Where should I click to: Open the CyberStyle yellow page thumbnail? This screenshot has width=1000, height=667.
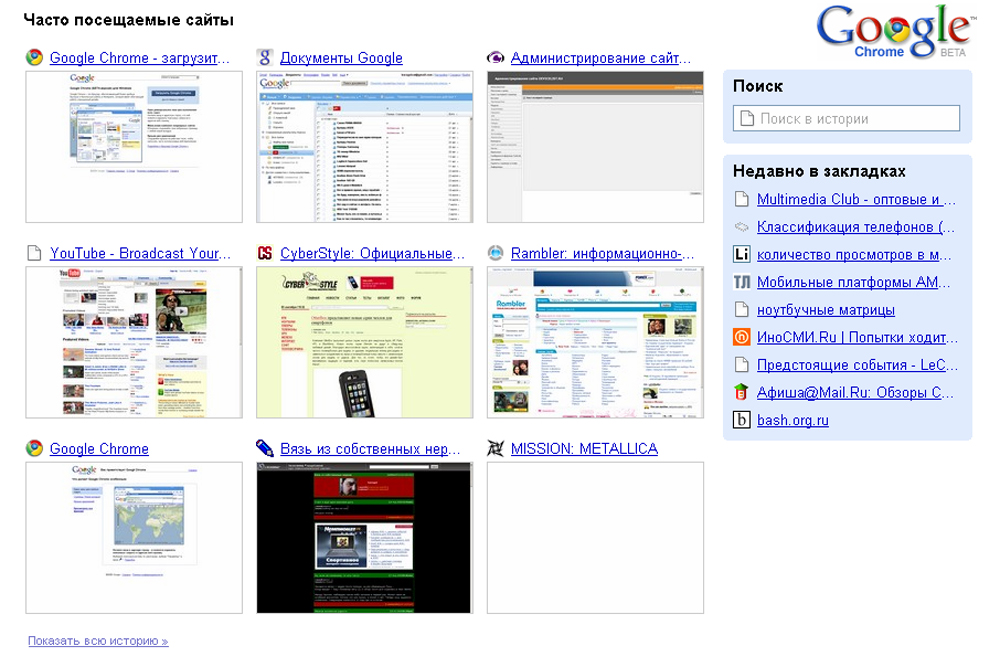click(365, 342)
